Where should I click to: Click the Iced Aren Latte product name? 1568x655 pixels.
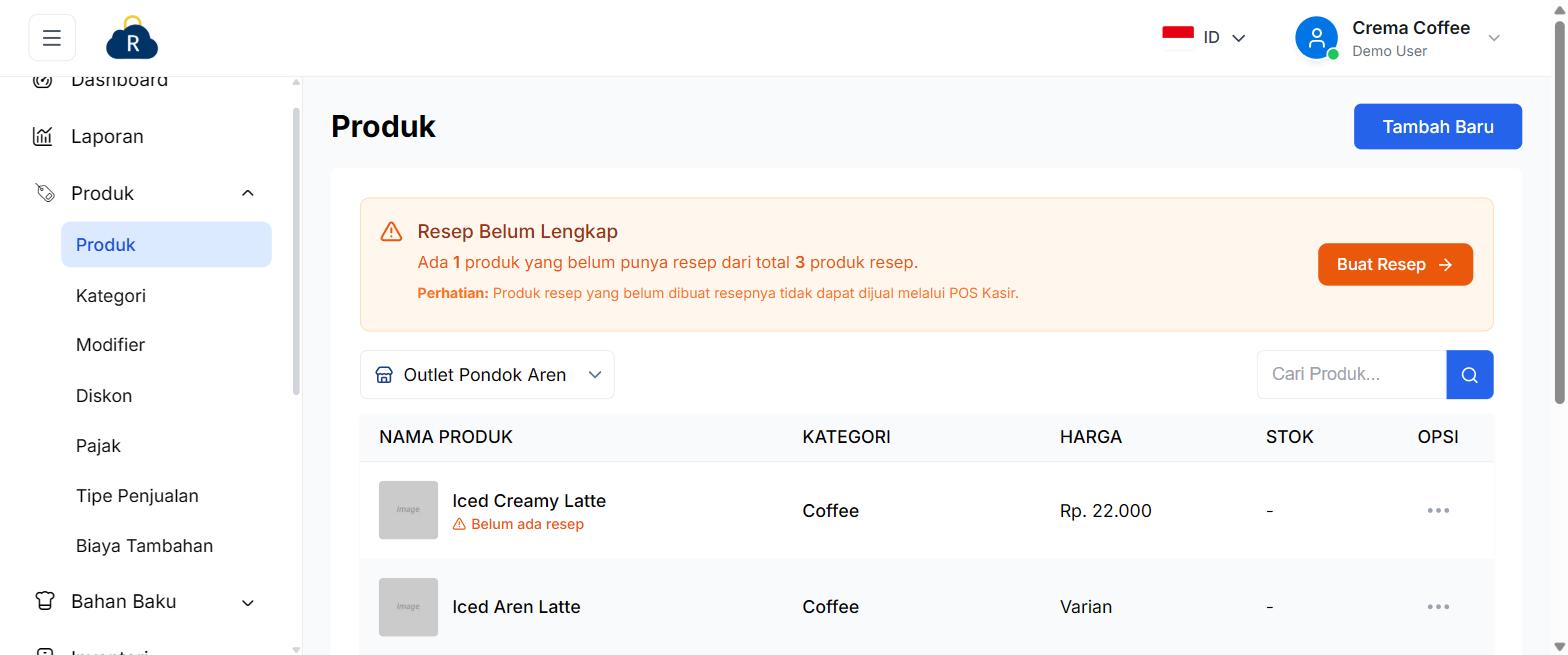516,607
